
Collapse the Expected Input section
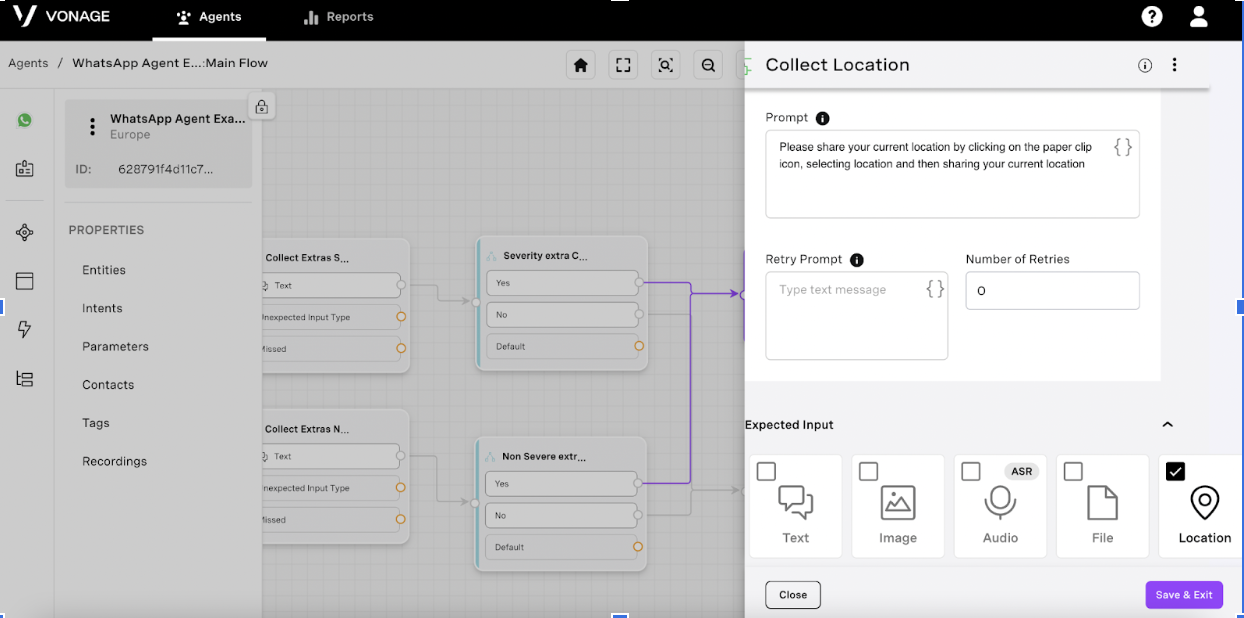coord(1167,425)
